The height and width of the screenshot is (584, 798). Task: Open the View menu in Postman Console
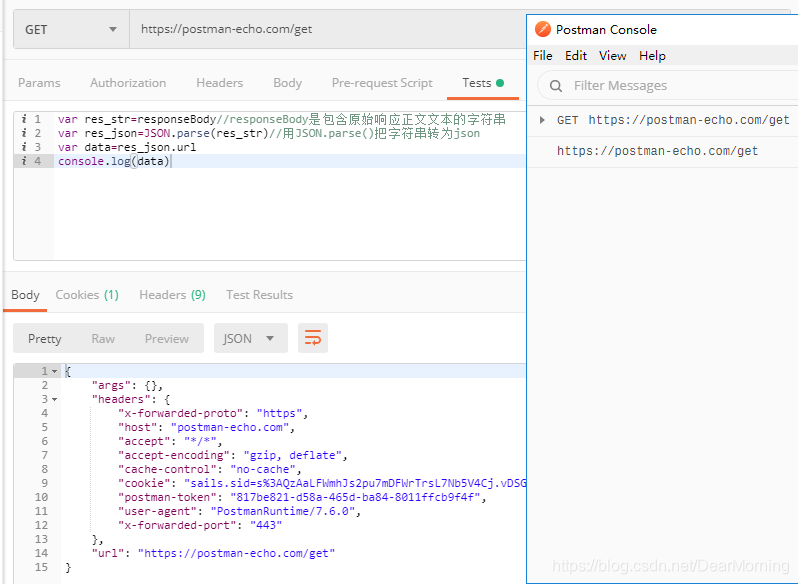click(x=612, y=56)
